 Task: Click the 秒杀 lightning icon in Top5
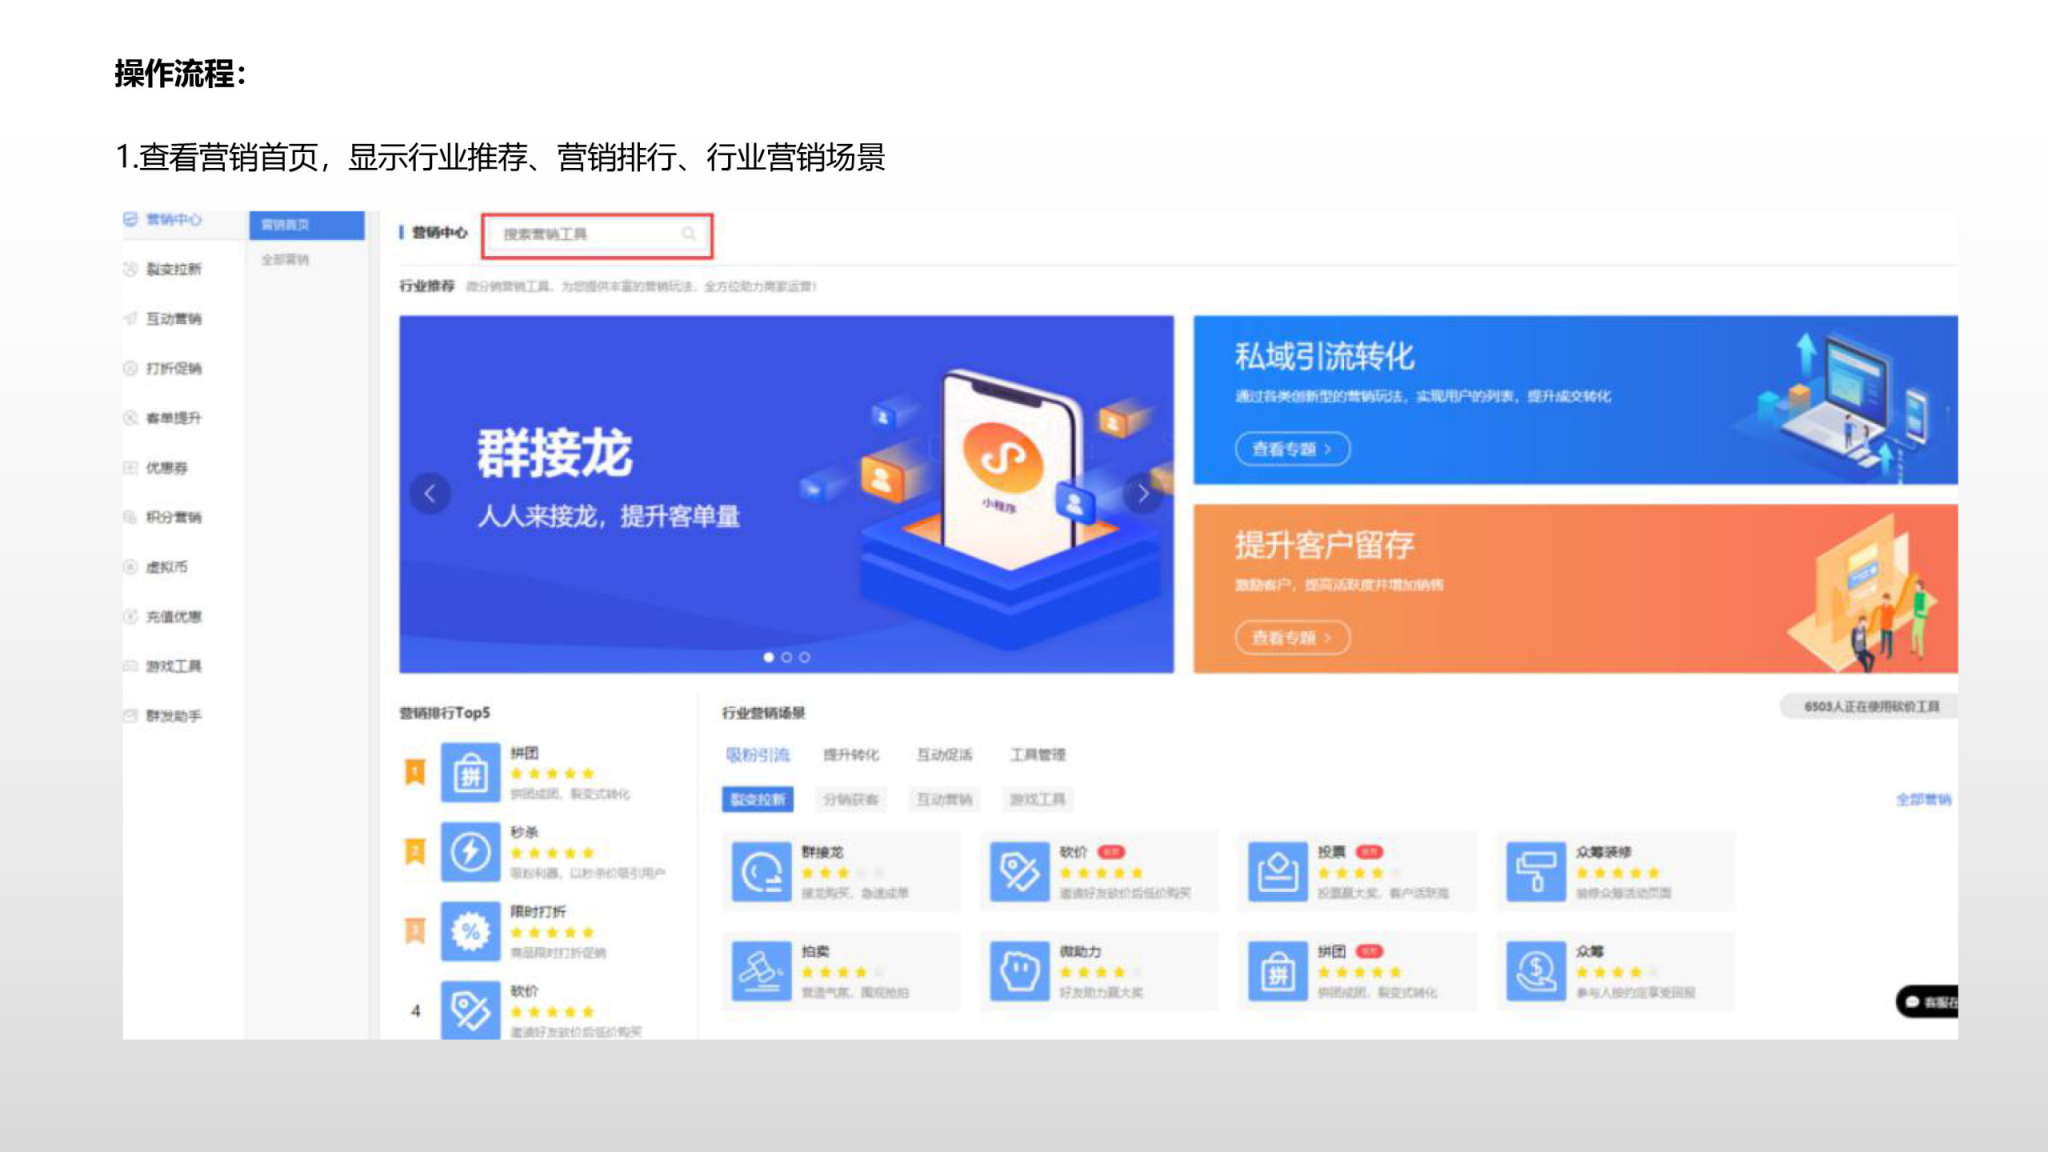click(470, 852)
